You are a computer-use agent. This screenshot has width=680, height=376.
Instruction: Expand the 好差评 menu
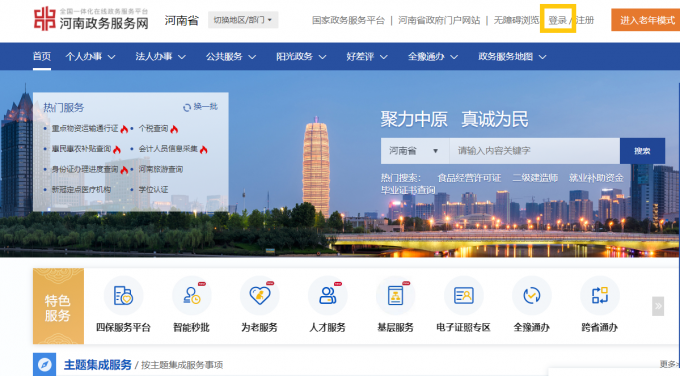367,56
